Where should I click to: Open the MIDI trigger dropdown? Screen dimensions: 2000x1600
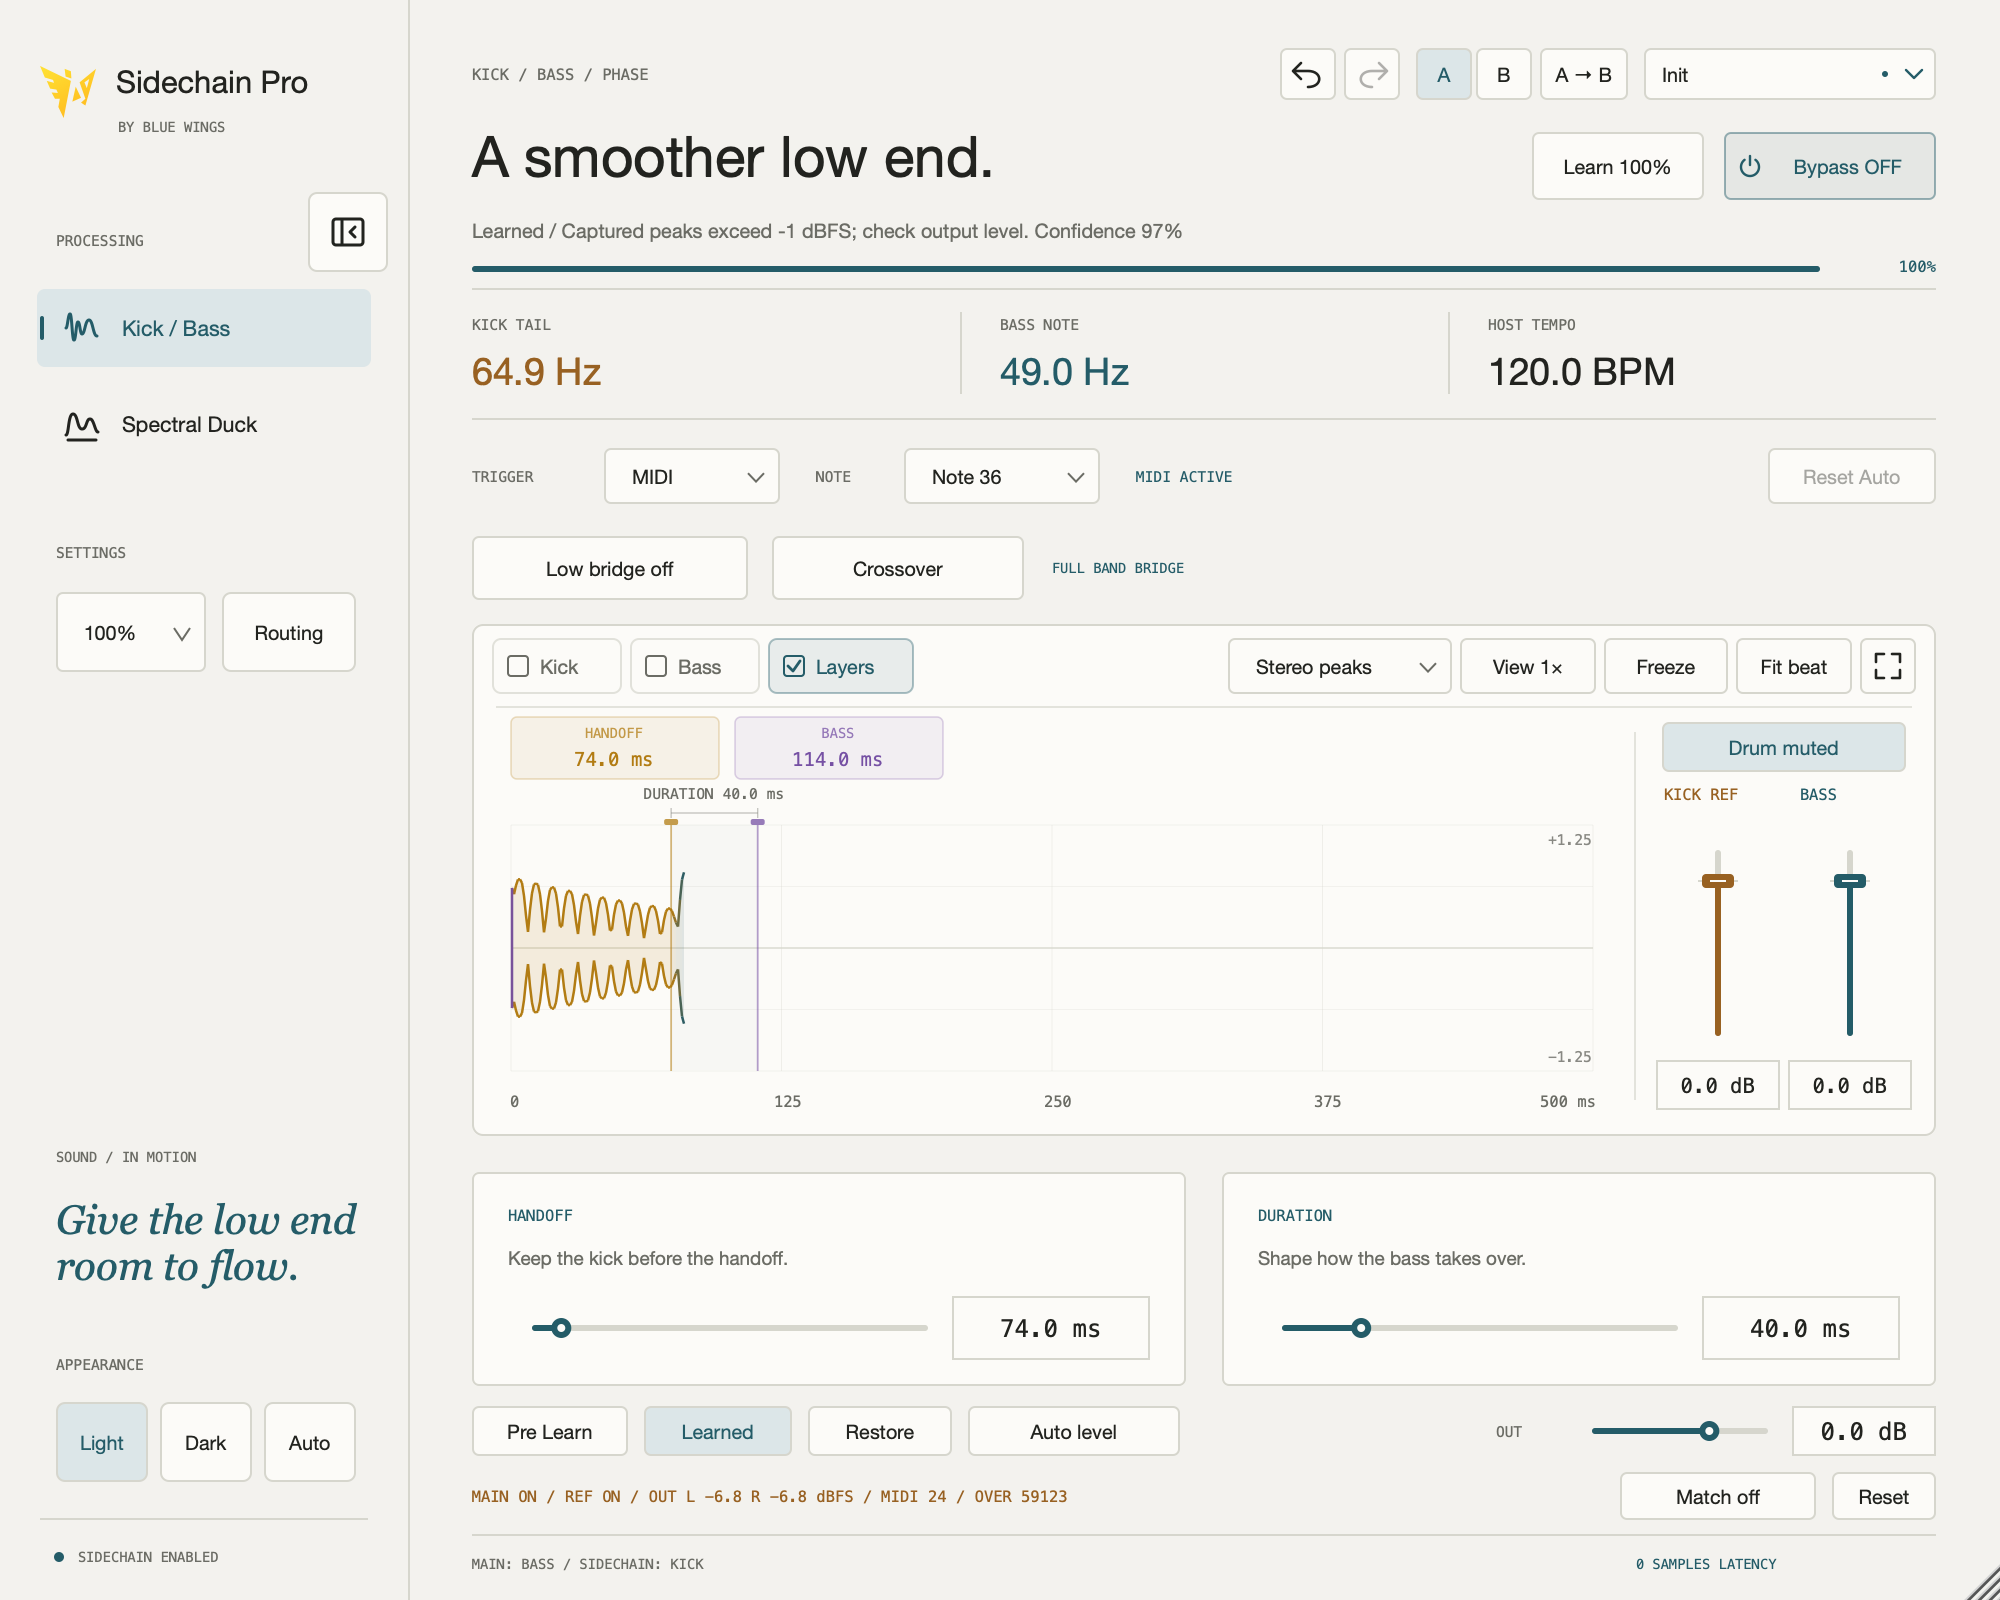click(x=692, y=477)
